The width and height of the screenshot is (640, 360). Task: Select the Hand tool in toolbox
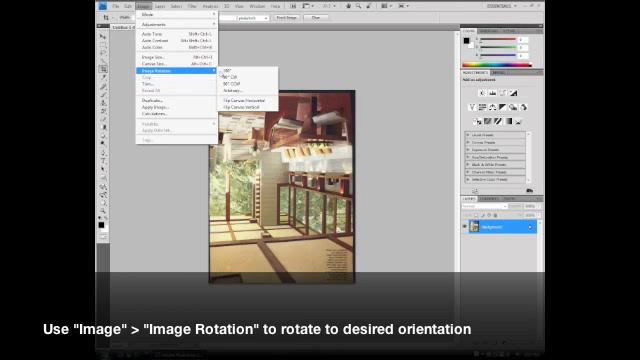(x=103, y=203)
